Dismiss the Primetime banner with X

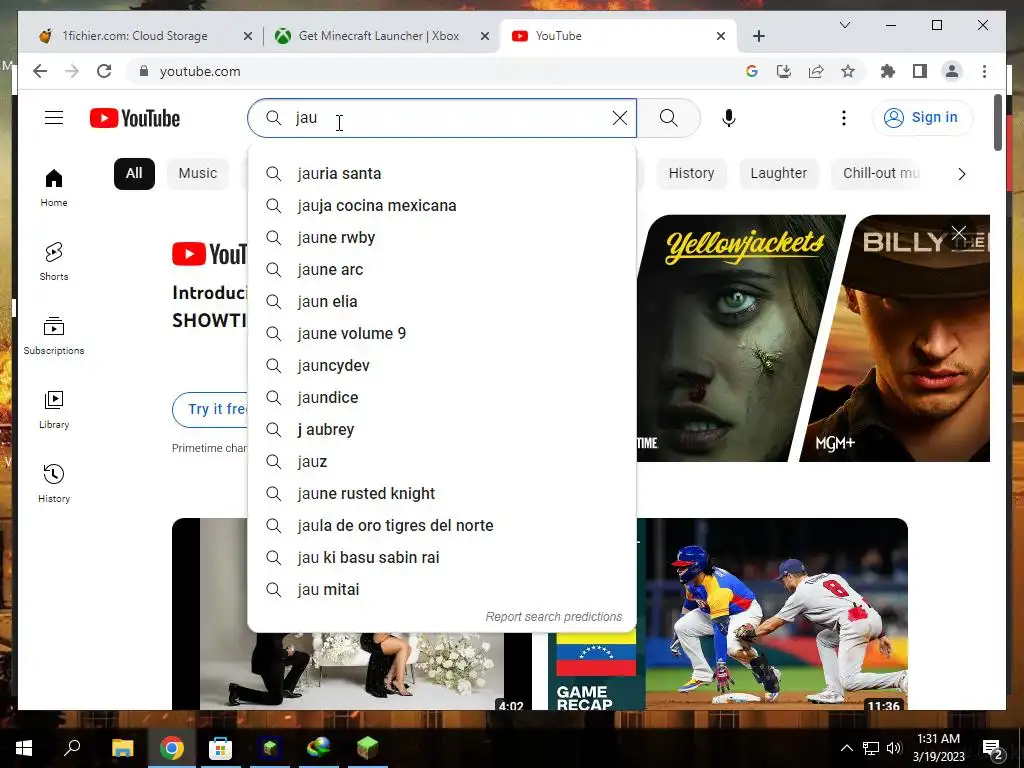tap(959, 232)
